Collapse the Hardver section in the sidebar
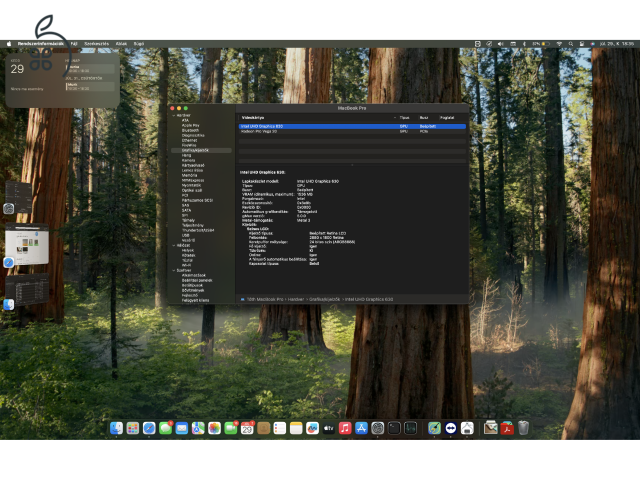This screenshot has height=480, width=640. tap(173, 116)
